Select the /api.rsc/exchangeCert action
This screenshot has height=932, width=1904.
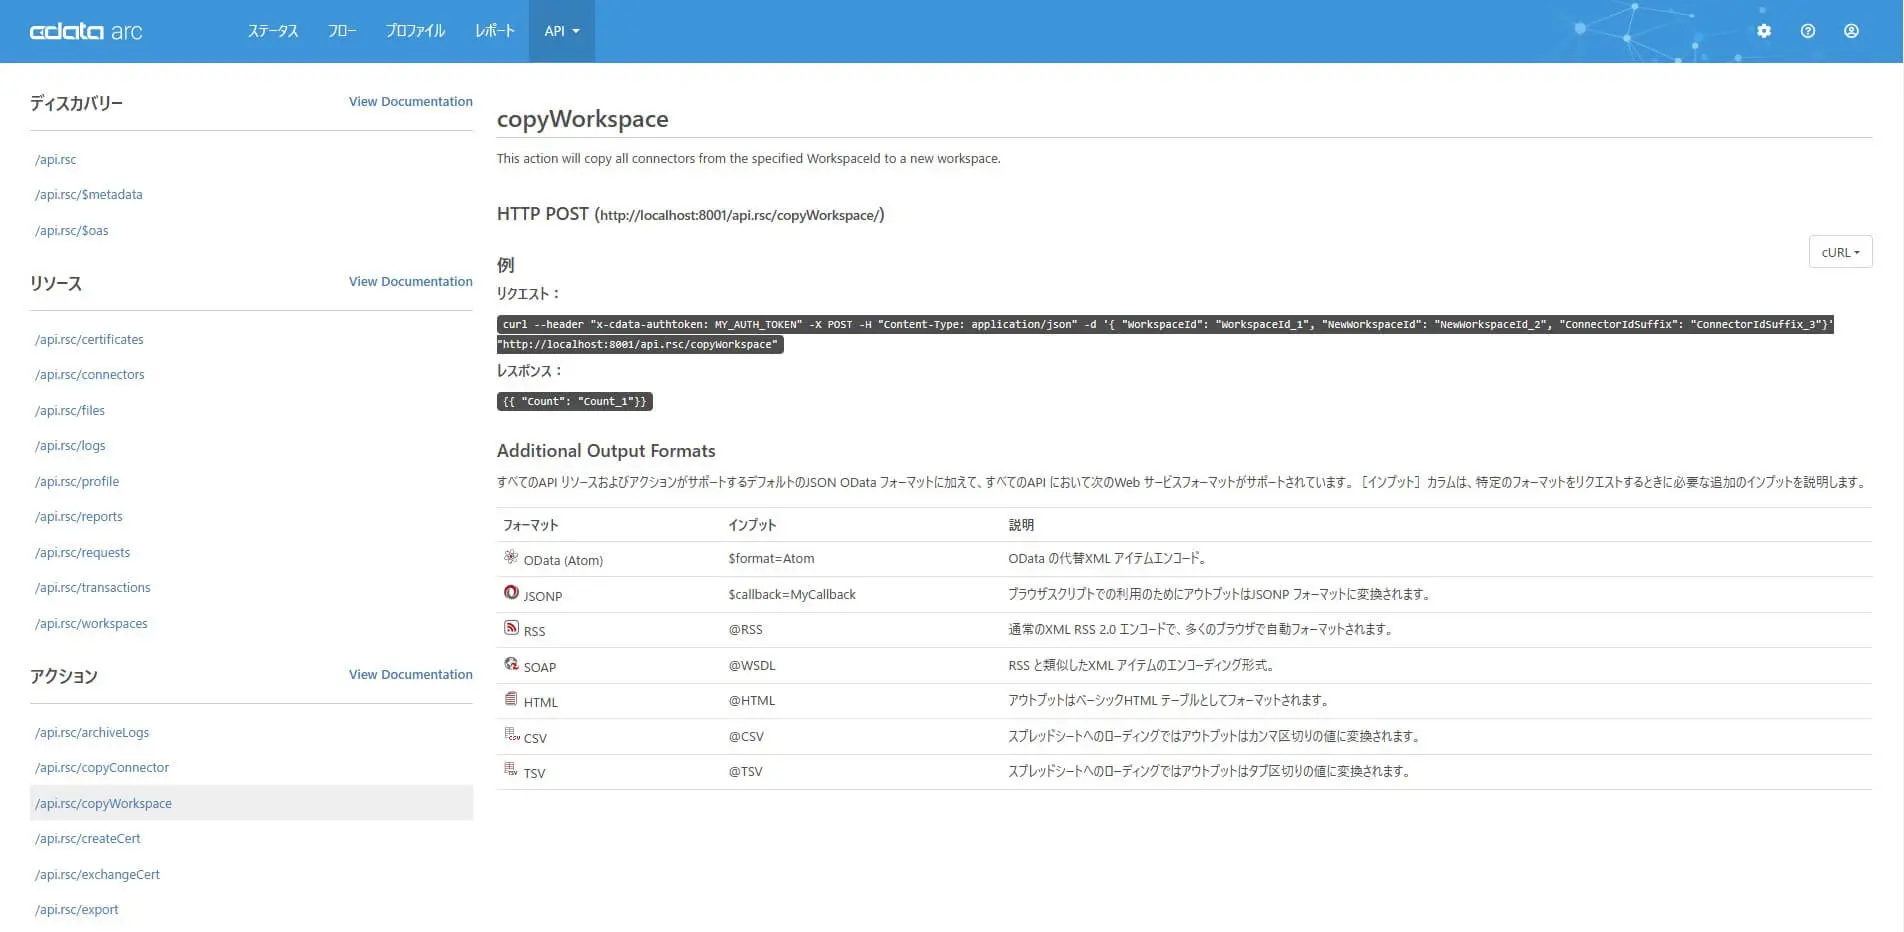[97, 875]
